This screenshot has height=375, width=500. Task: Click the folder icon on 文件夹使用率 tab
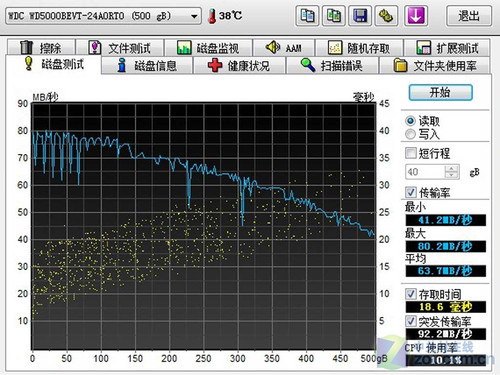tap(400, 65)
